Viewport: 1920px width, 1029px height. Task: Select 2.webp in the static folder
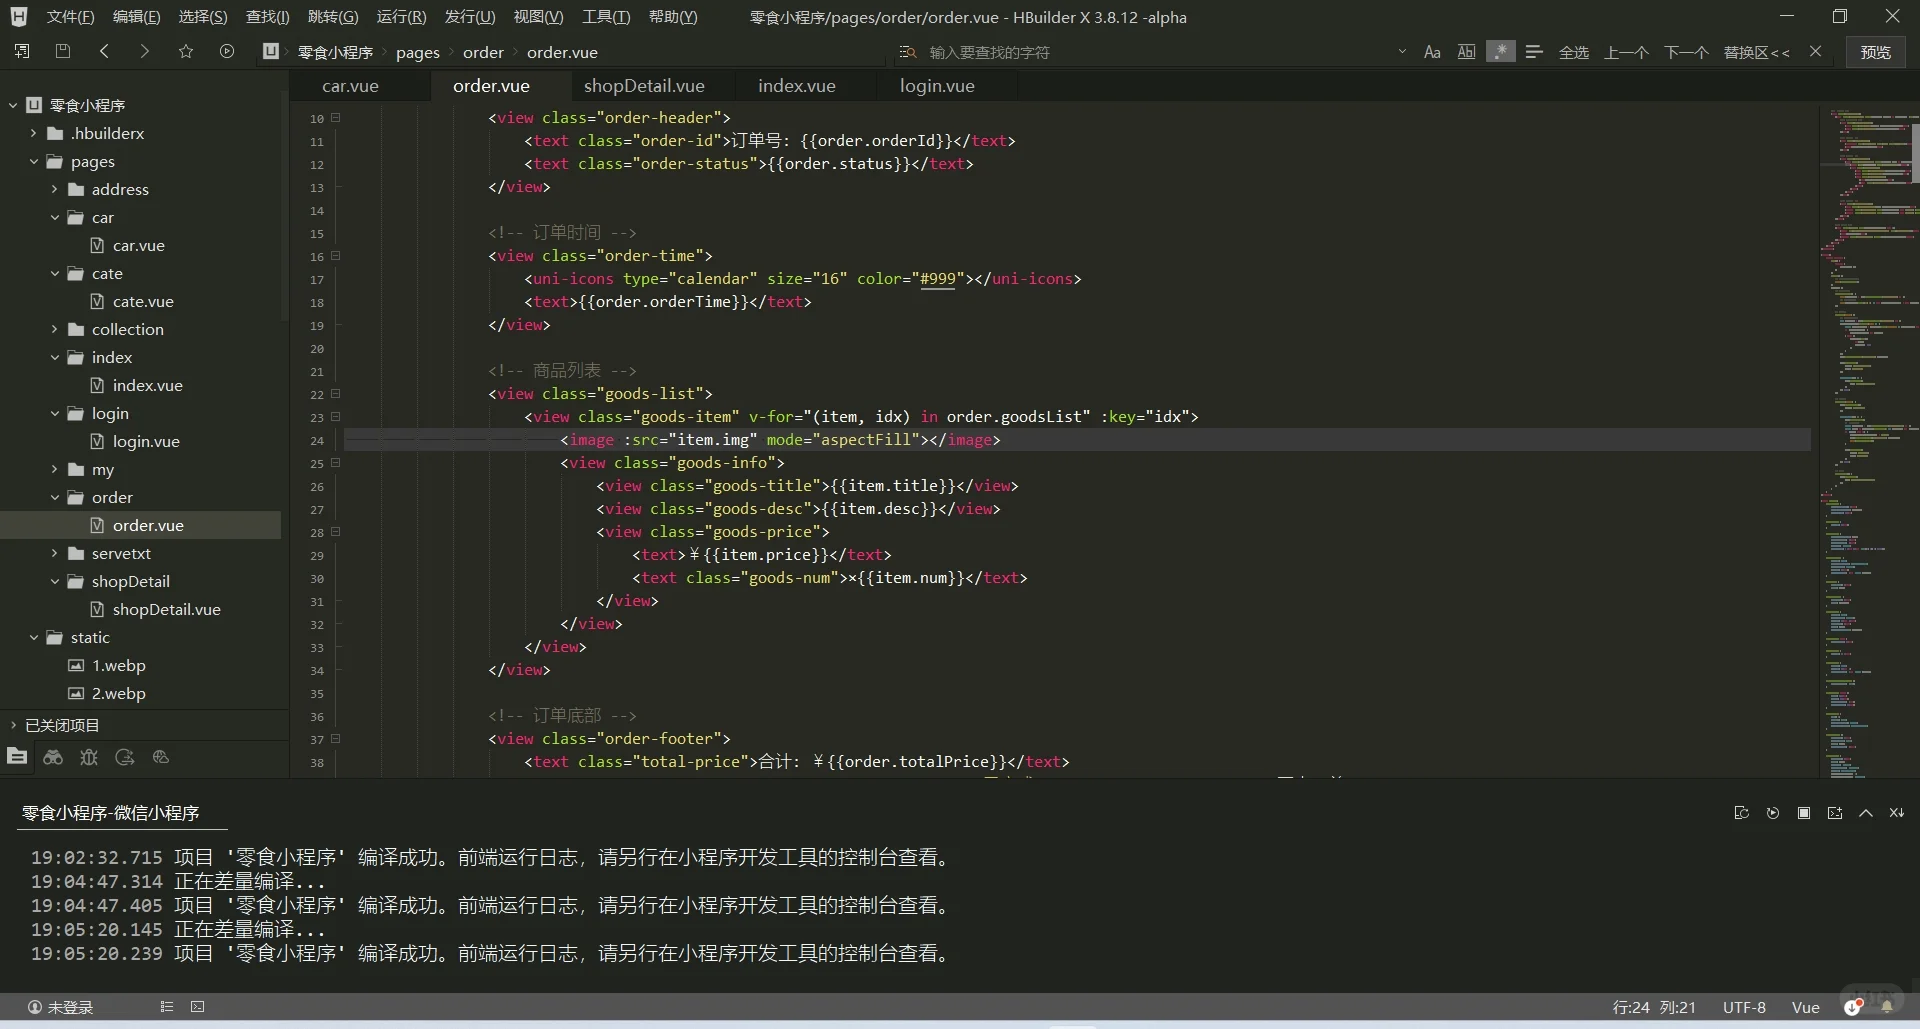tap(118, 693)
